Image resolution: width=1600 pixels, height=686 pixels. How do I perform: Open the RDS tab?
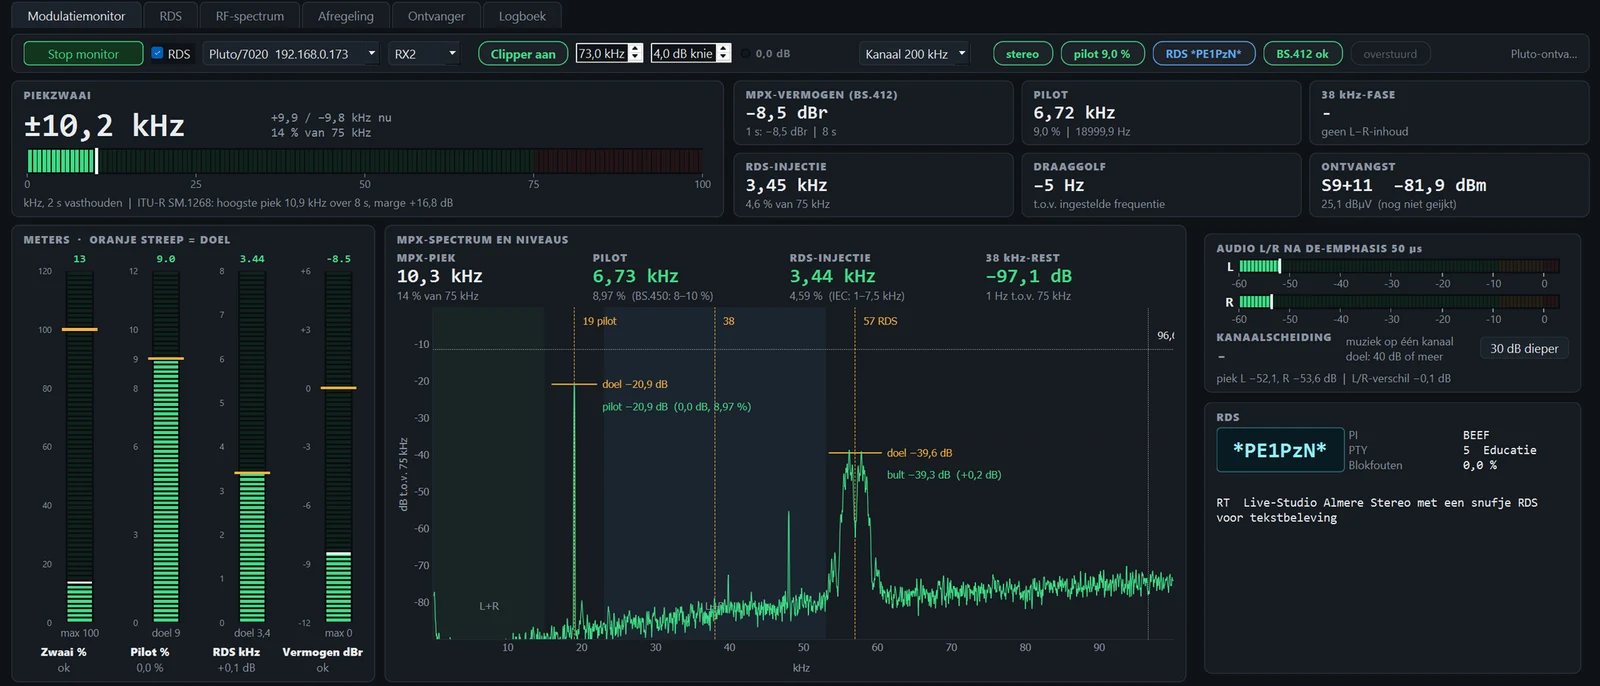click(171, 16)
